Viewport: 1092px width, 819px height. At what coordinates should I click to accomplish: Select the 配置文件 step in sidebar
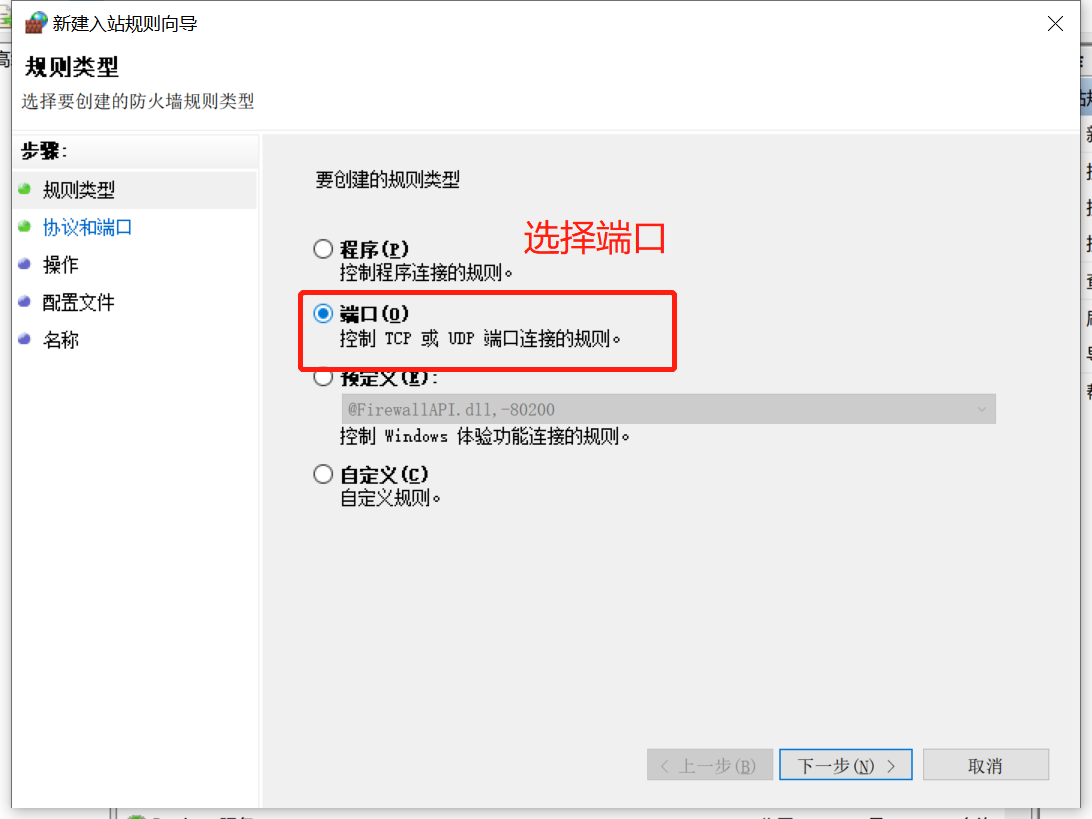tap(79, 302)
